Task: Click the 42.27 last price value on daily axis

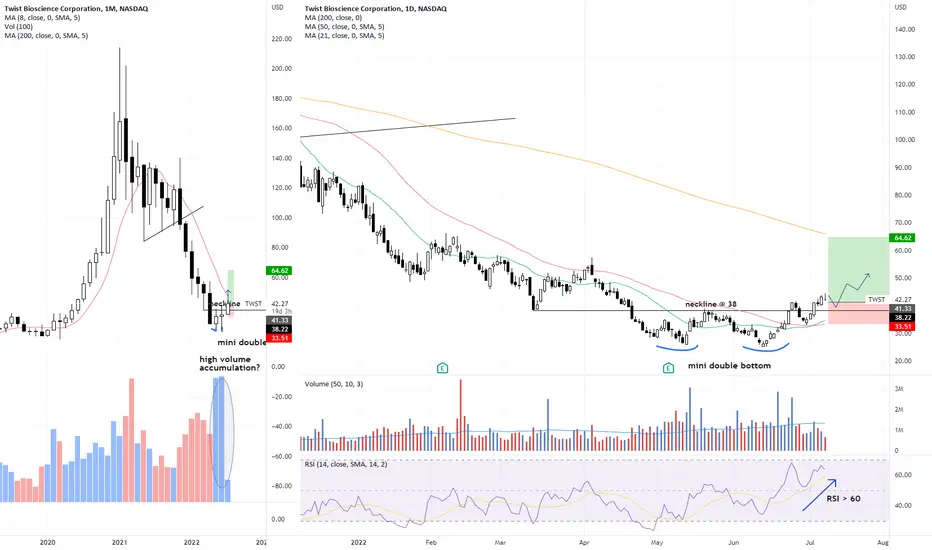Action: [x=903, y=300]
